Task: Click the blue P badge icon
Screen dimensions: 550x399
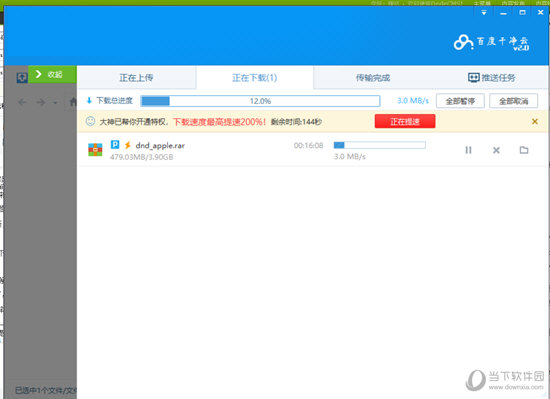Action: (x=115, y=144)
